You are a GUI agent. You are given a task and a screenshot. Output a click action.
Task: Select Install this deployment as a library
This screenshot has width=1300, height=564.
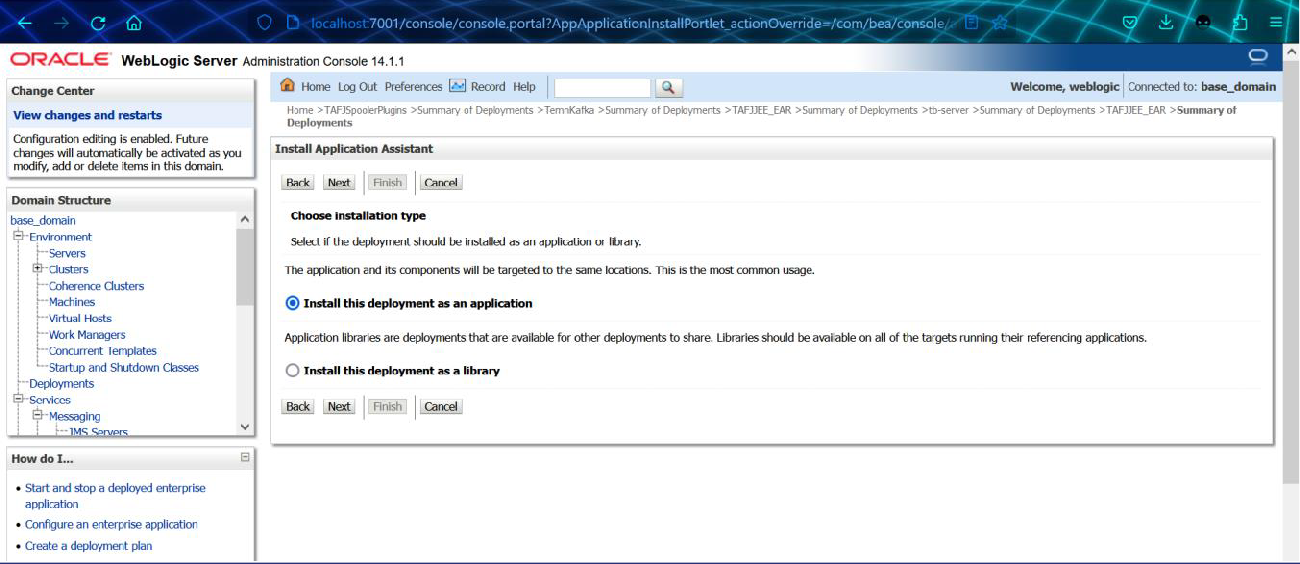click(x=292, y=370)
